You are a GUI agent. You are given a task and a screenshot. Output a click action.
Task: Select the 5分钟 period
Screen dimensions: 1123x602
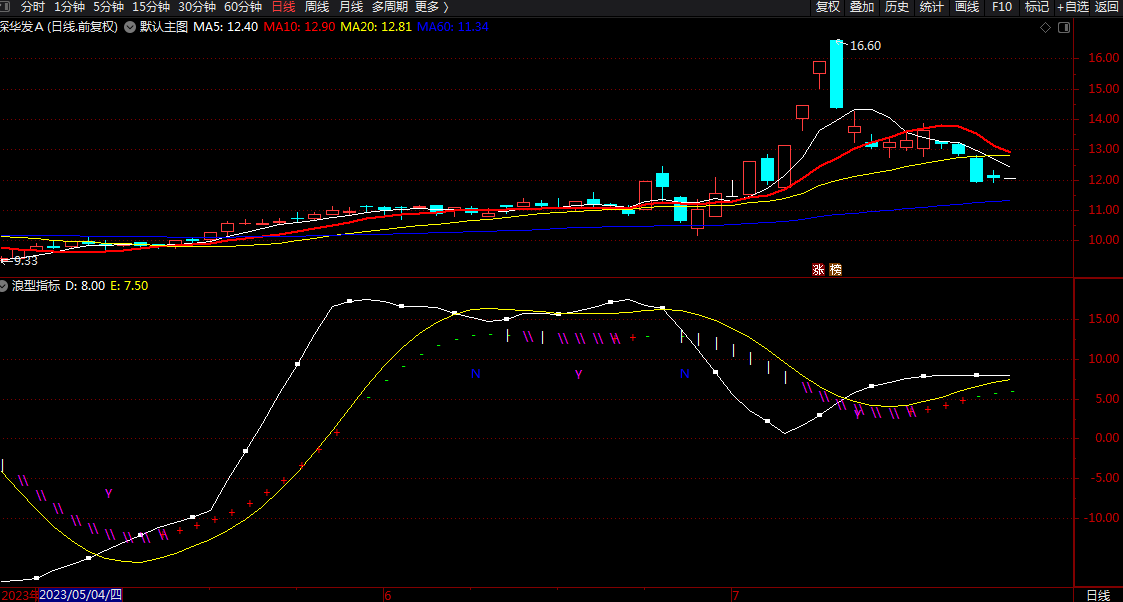[108, 7]
